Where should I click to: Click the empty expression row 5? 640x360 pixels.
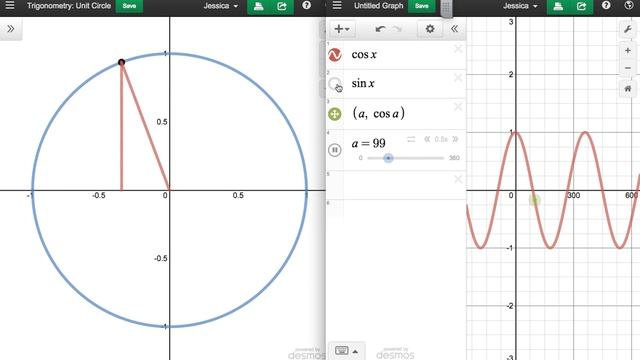click(396, 185)
